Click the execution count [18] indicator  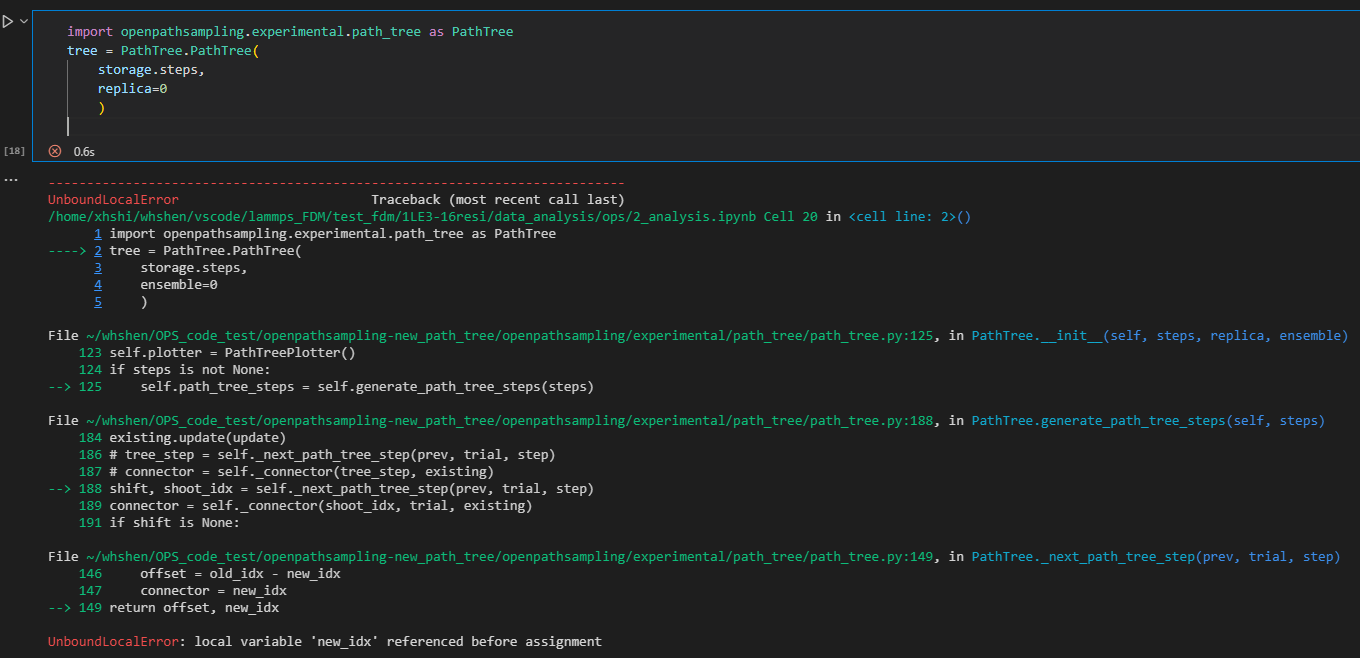[x=14, y=150]
